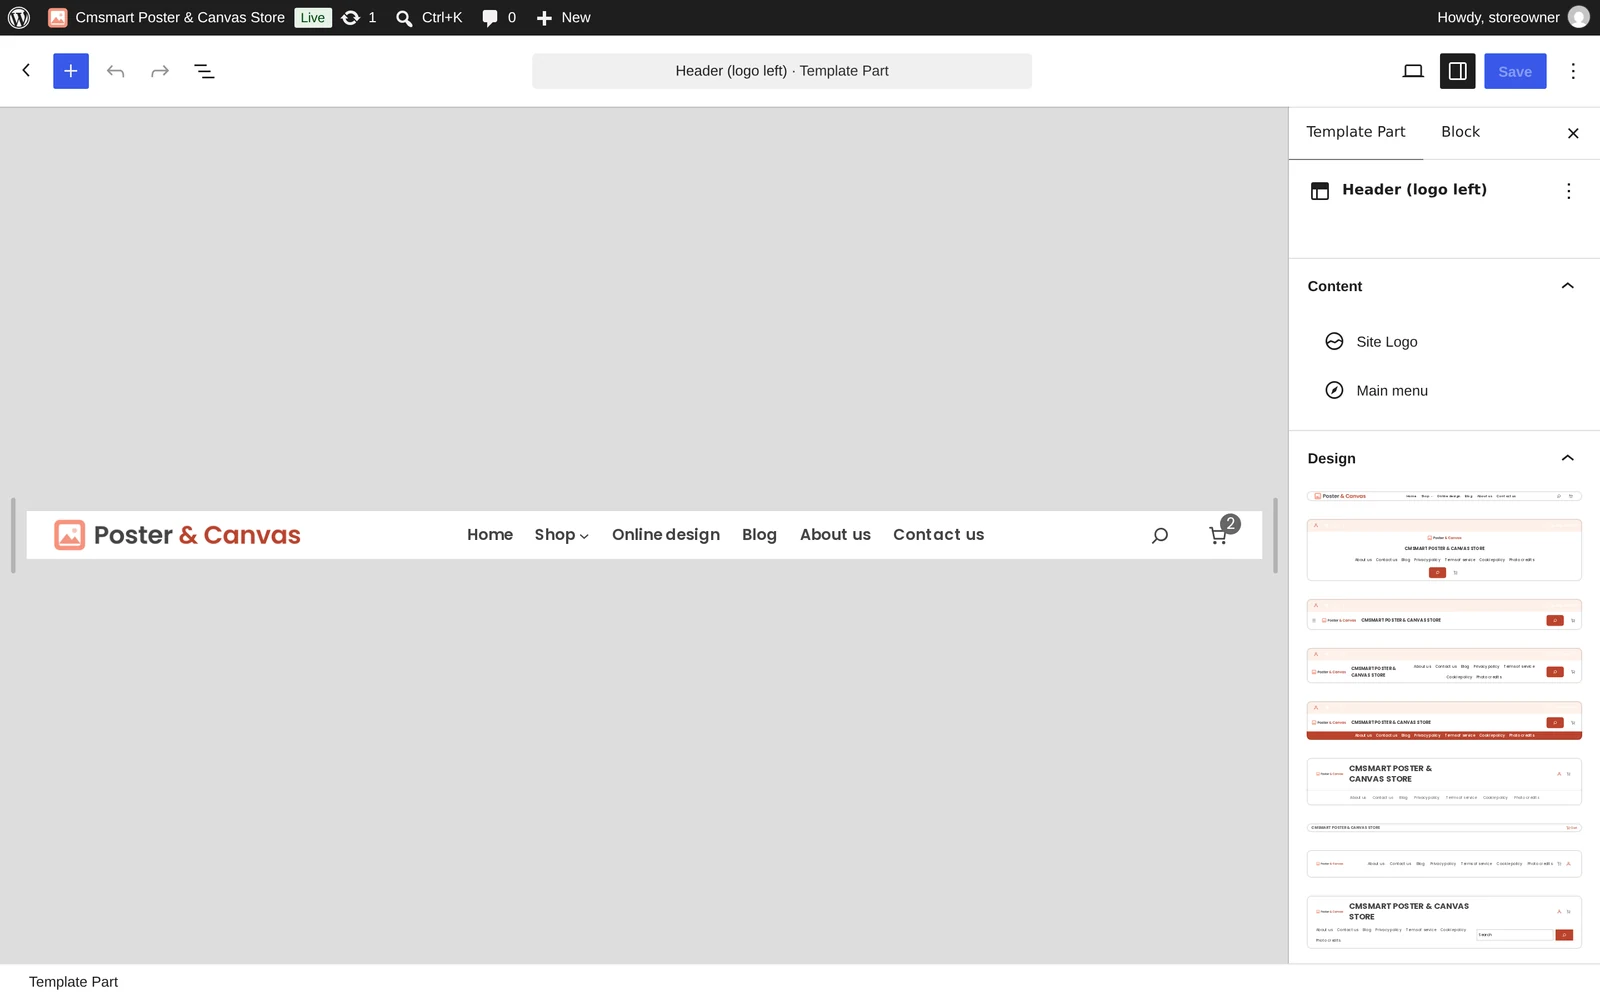Open the WordPress logo menu

pos(19,17)
